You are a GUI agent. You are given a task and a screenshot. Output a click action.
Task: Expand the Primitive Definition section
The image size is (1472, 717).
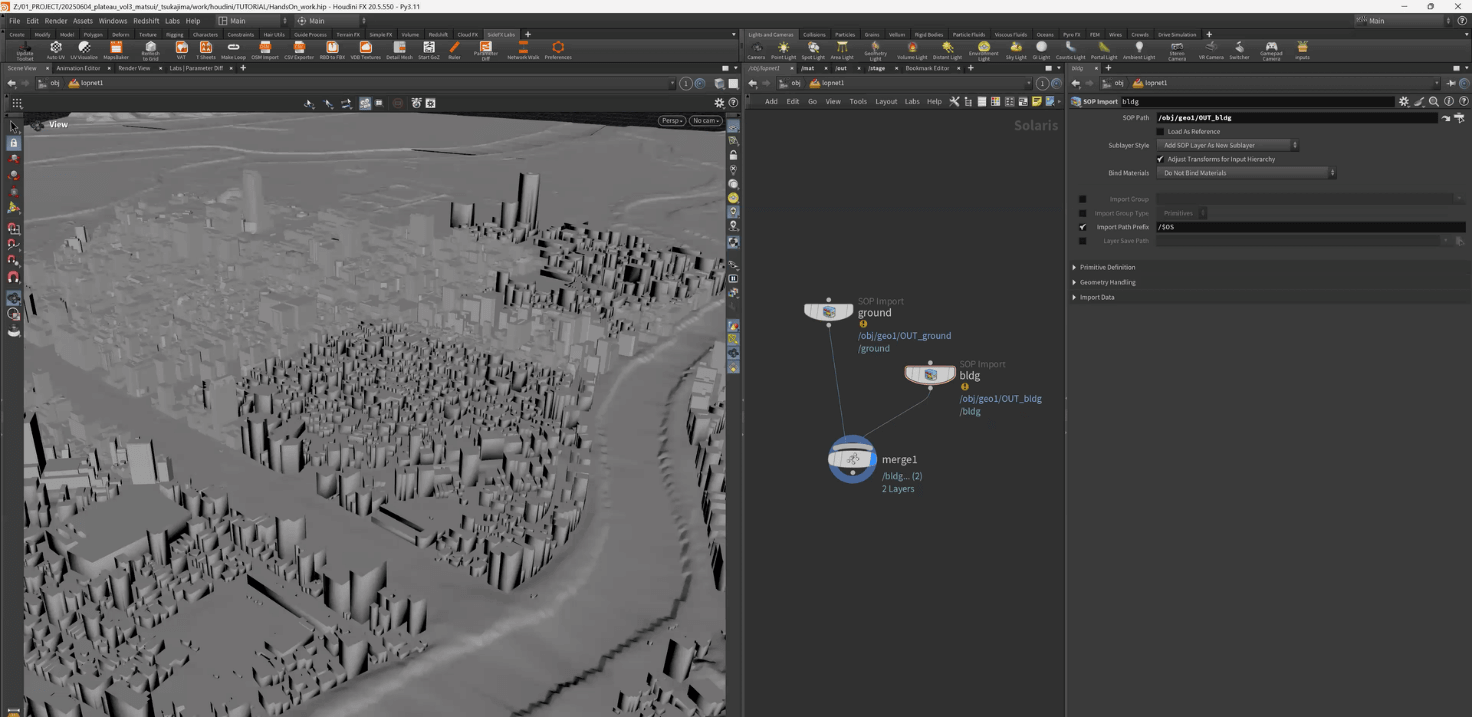[x=1106, y=267]
